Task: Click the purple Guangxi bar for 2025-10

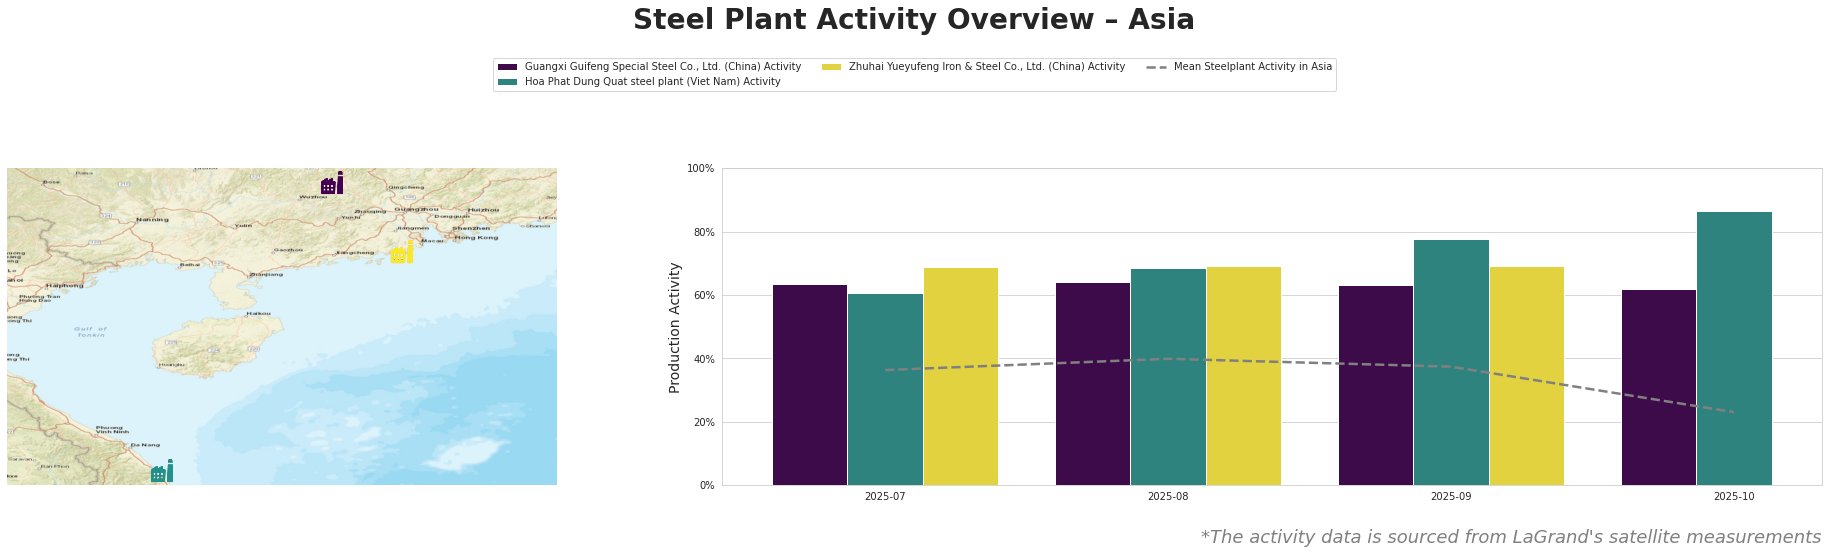Action: 1659,387
